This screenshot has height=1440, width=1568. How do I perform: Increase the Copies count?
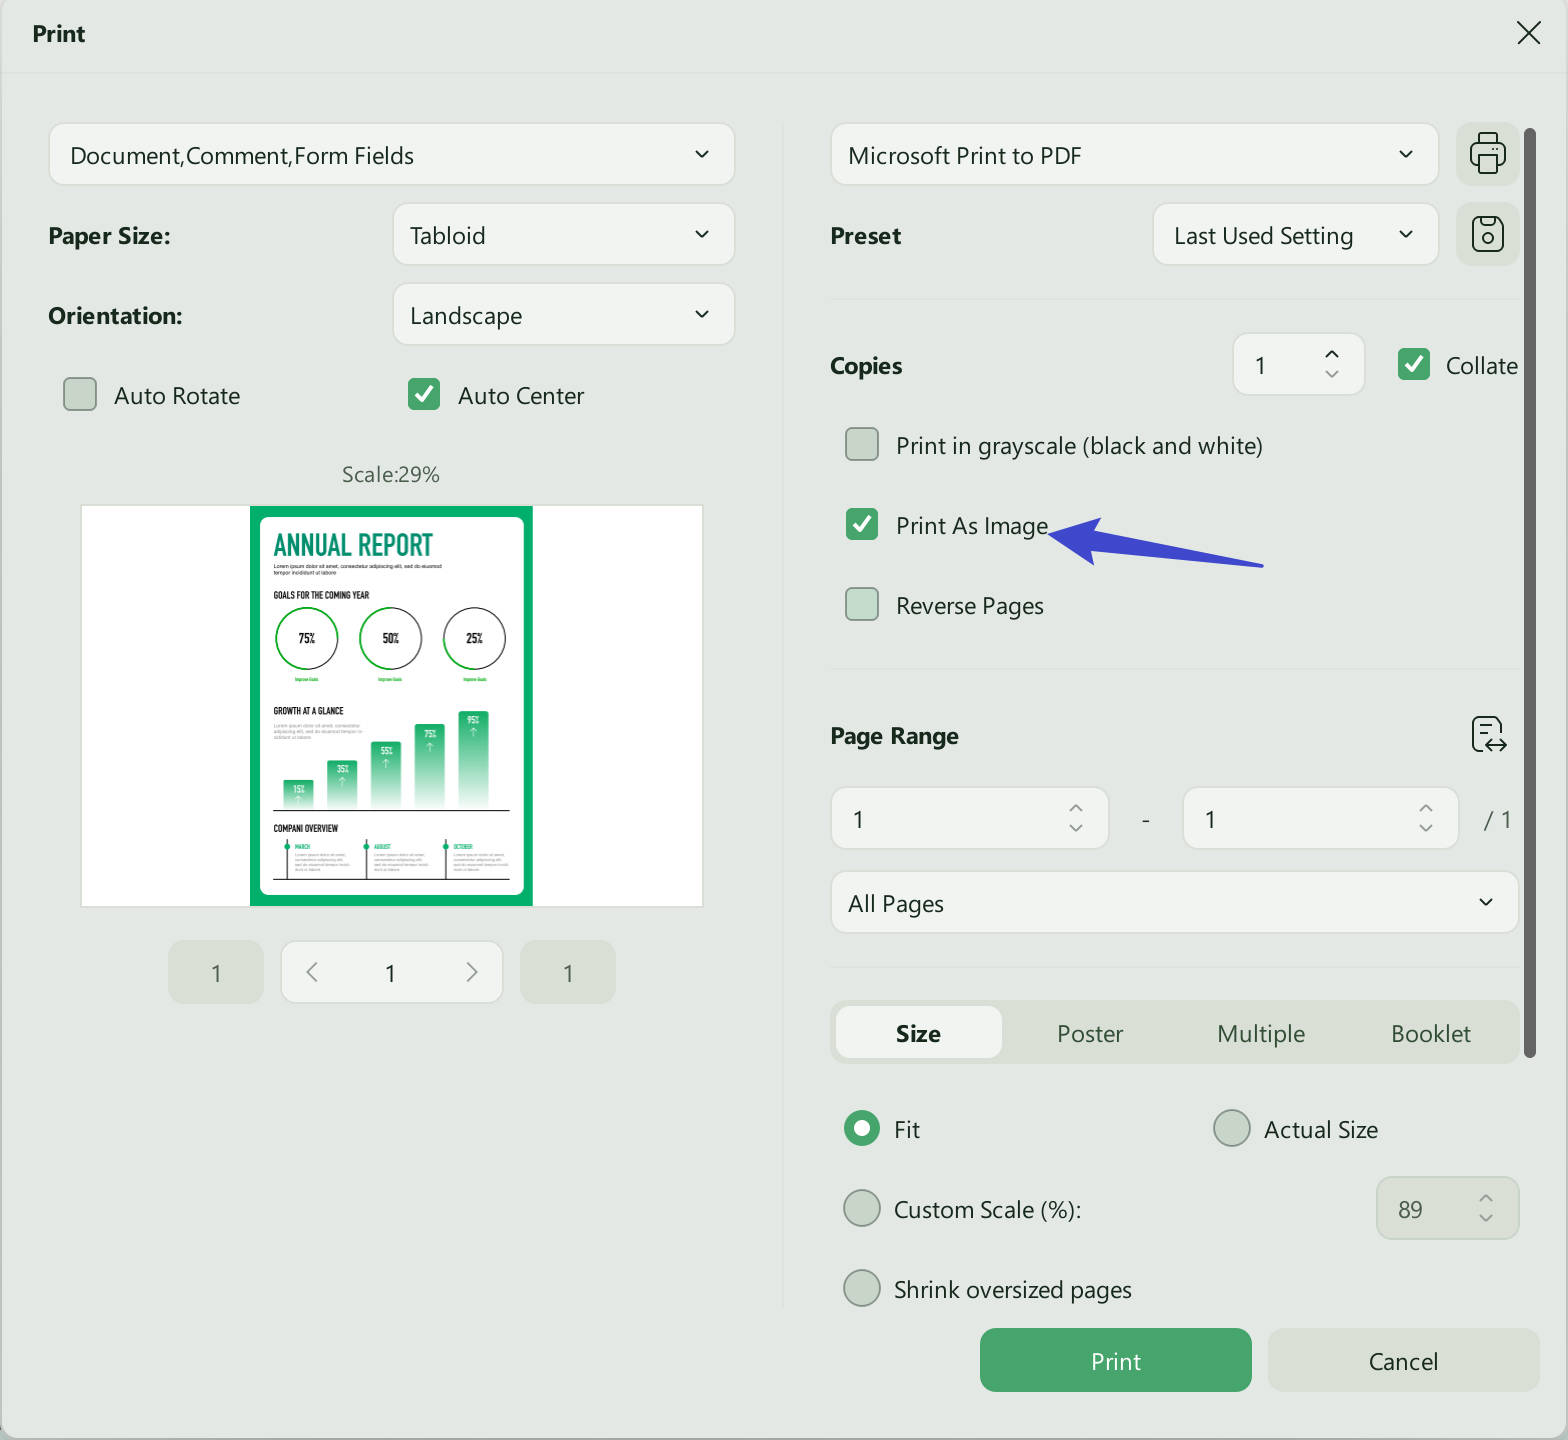pyautogui.click(x=1331, y=355)
